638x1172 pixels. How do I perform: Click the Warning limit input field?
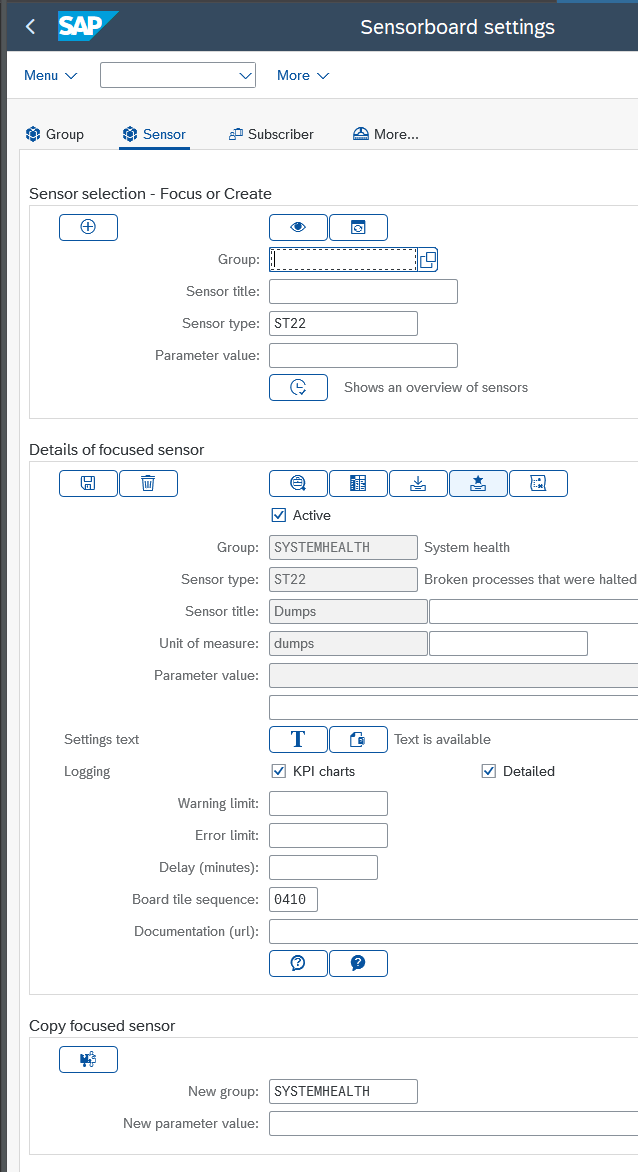328,803
